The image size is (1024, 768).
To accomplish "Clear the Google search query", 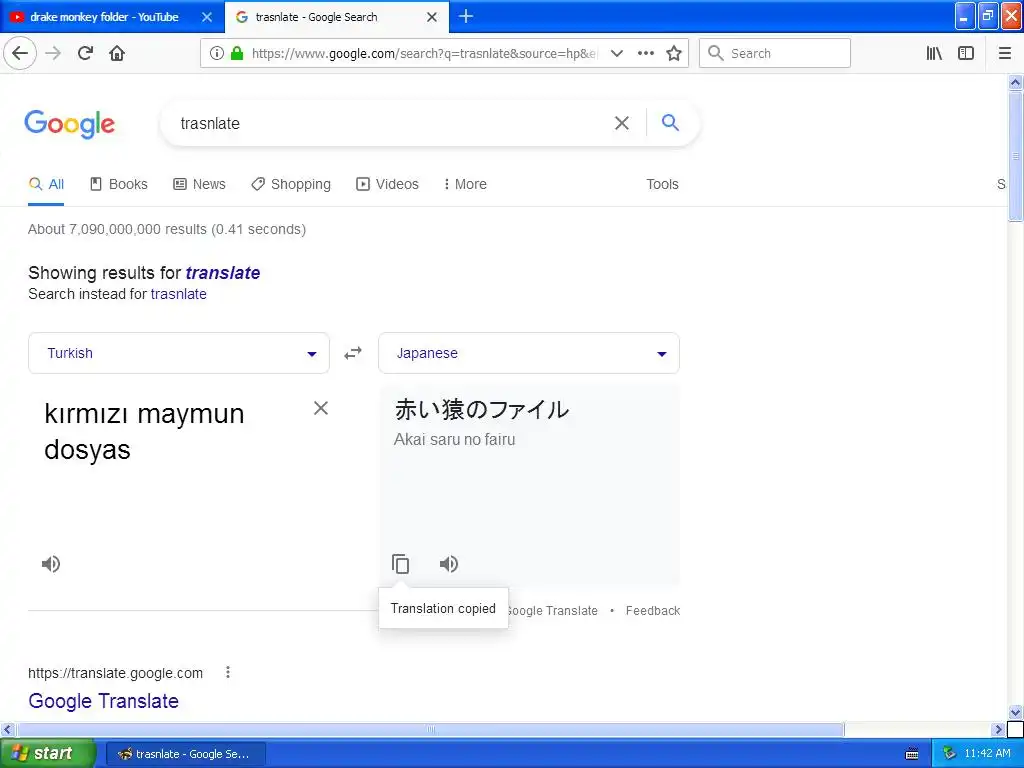I will pyautogui.click(x=622, y=123).
